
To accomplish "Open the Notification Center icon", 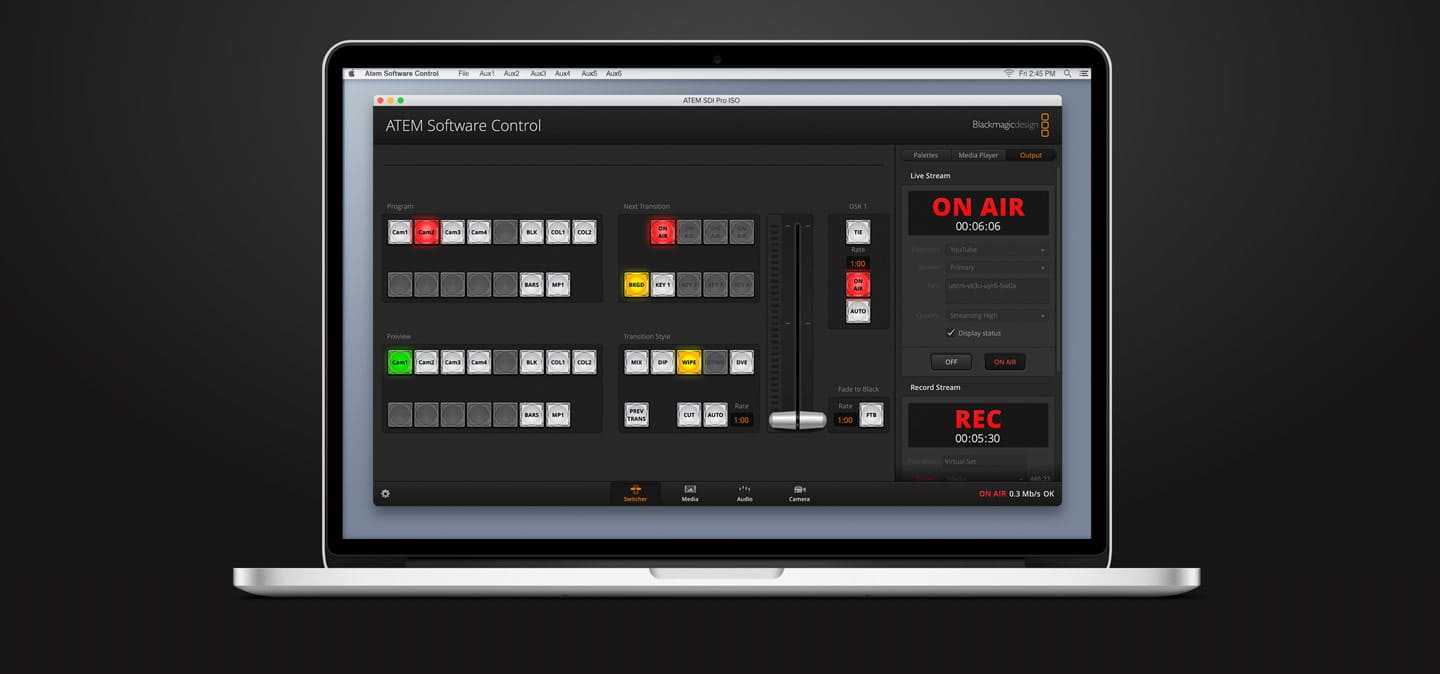I will point(1084,73).
